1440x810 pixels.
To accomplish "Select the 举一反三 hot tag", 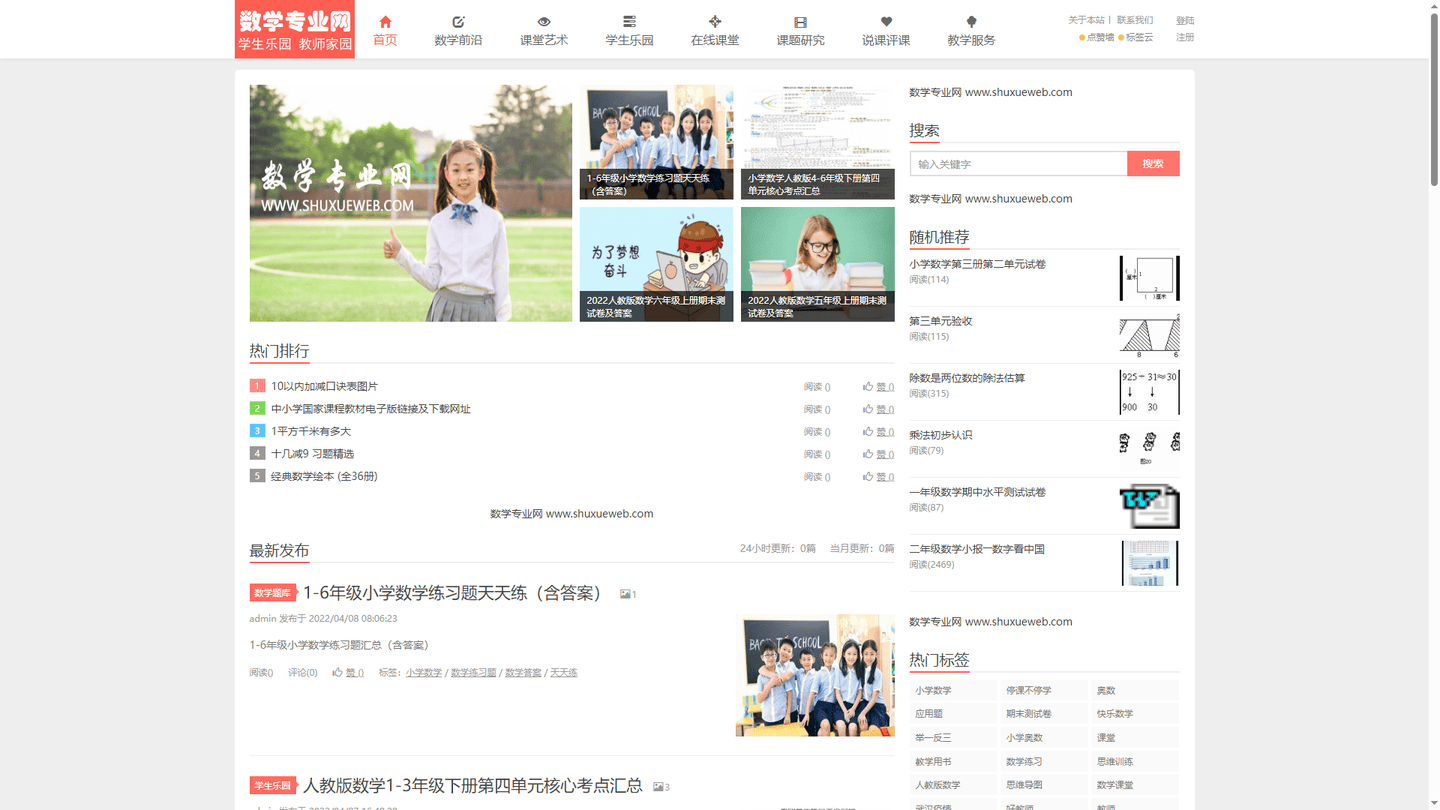I will 953,738.
